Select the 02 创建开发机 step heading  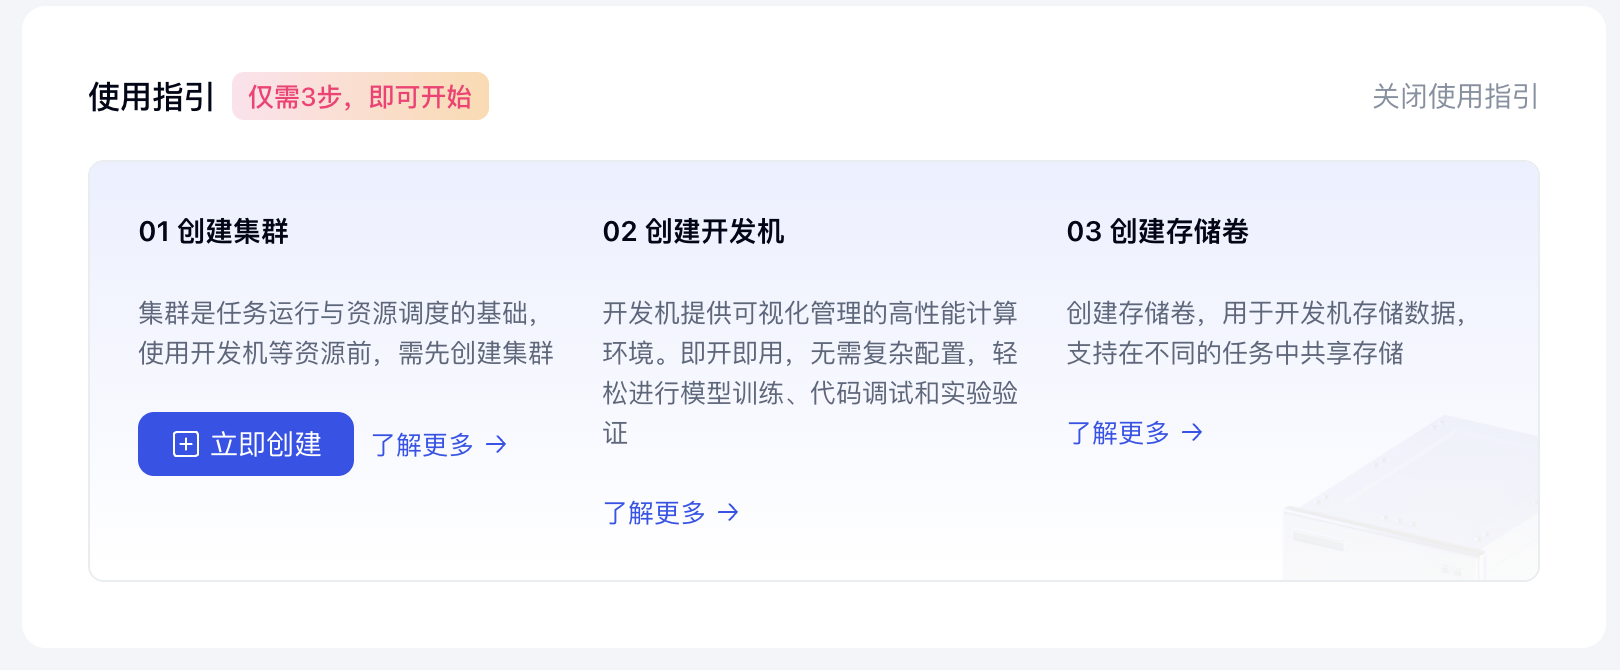693,232
